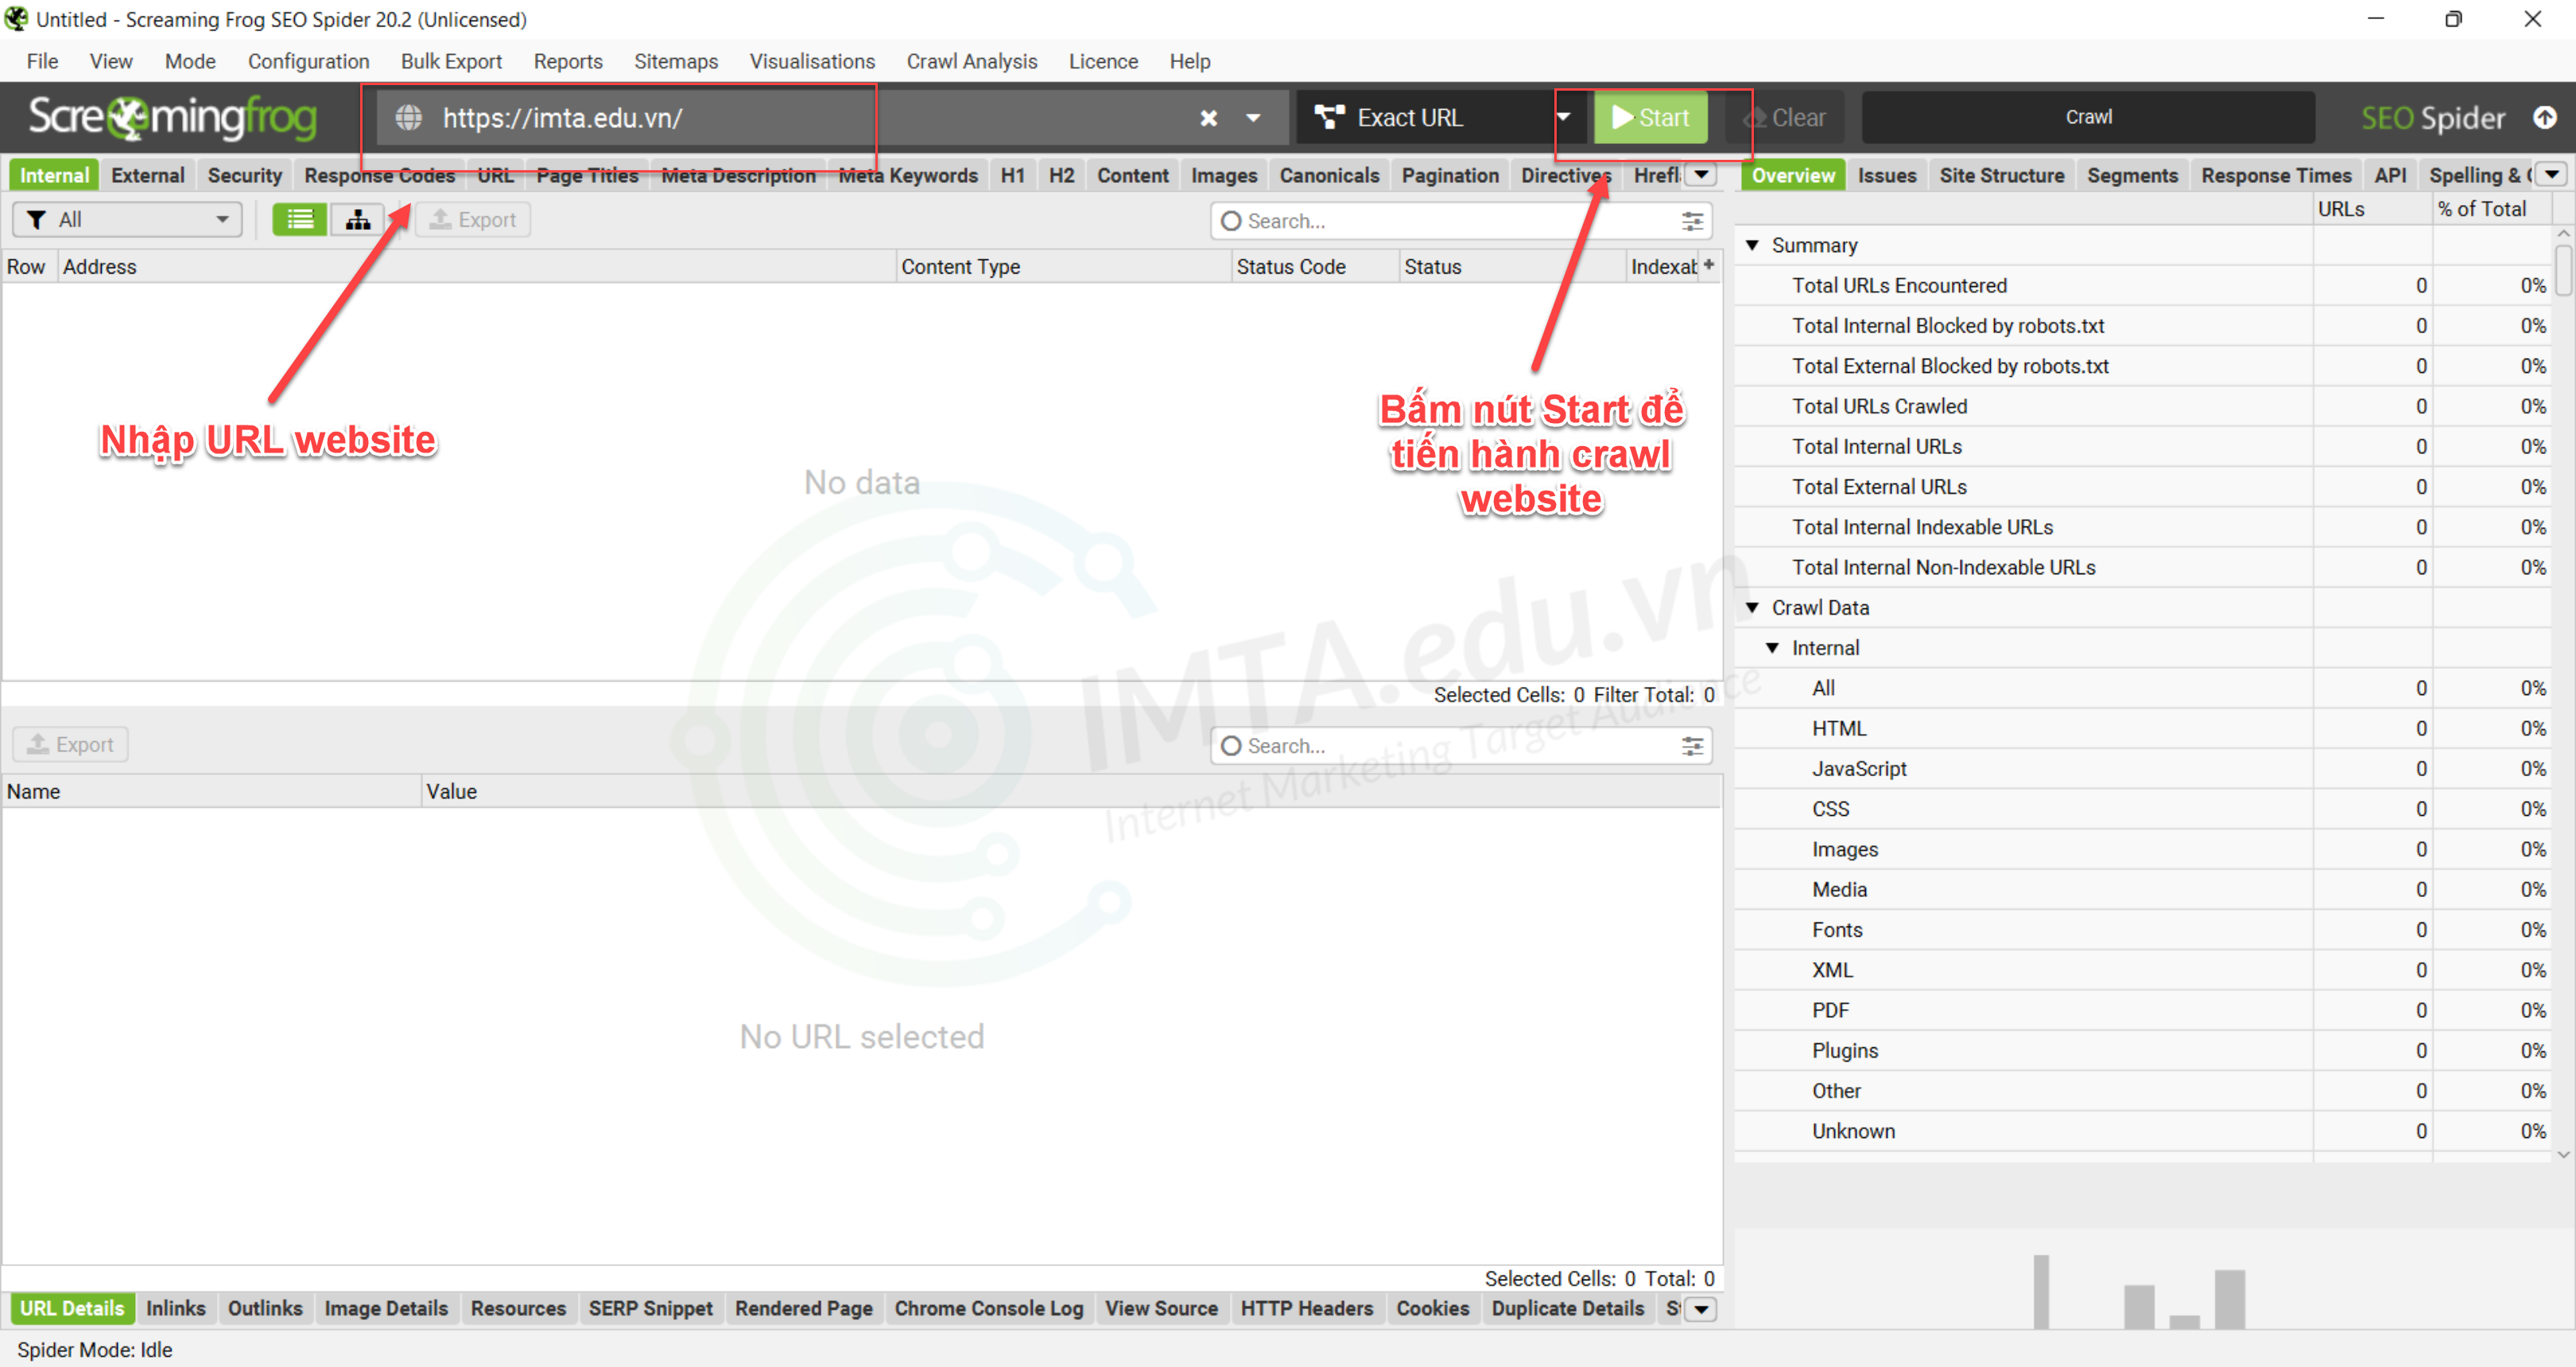Open the Cookies tab

click(1432, 1308)
